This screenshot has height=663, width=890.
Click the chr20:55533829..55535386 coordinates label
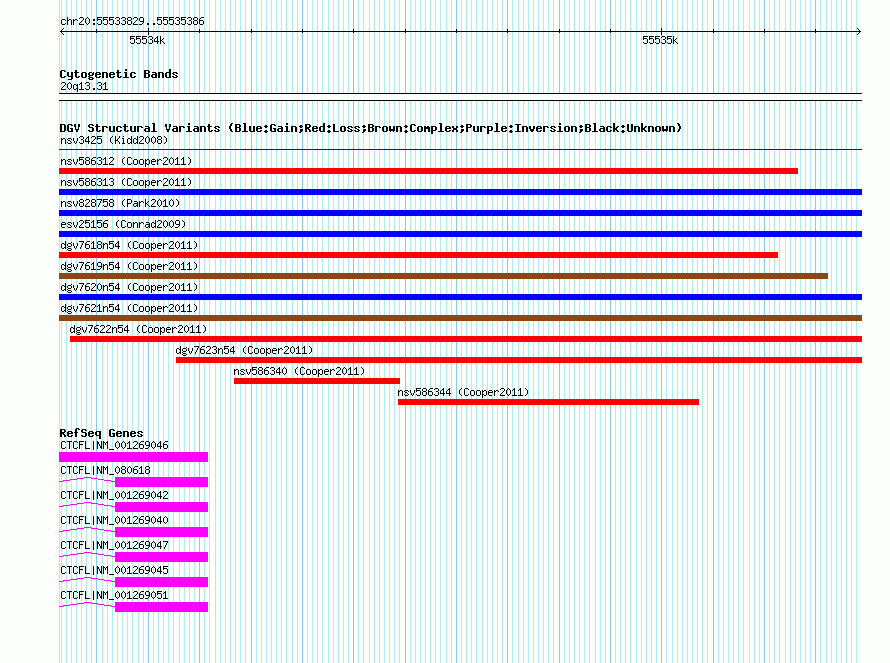tap(132, 21)
